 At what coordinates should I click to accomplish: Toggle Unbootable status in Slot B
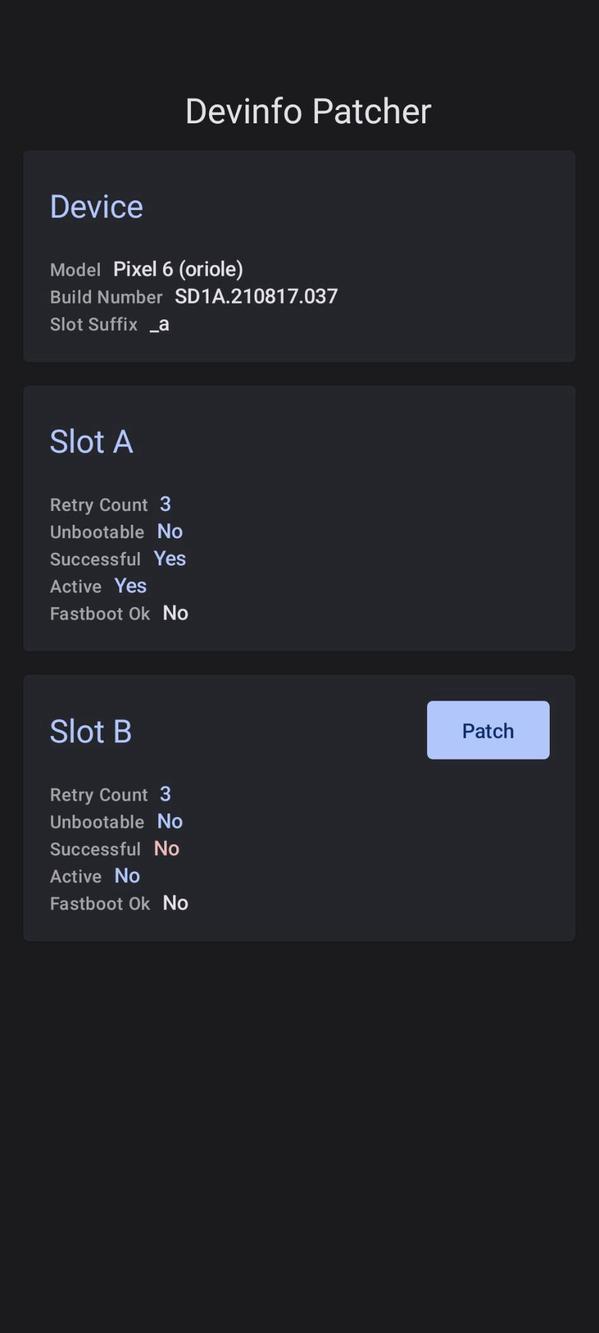click(169, 821)
